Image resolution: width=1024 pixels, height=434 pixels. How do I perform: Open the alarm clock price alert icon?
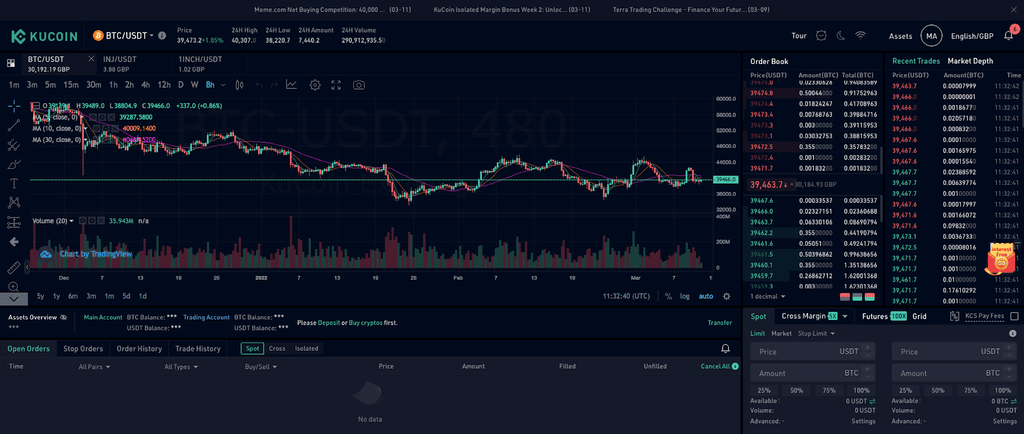pyautogui.click(x=822, y=36)
